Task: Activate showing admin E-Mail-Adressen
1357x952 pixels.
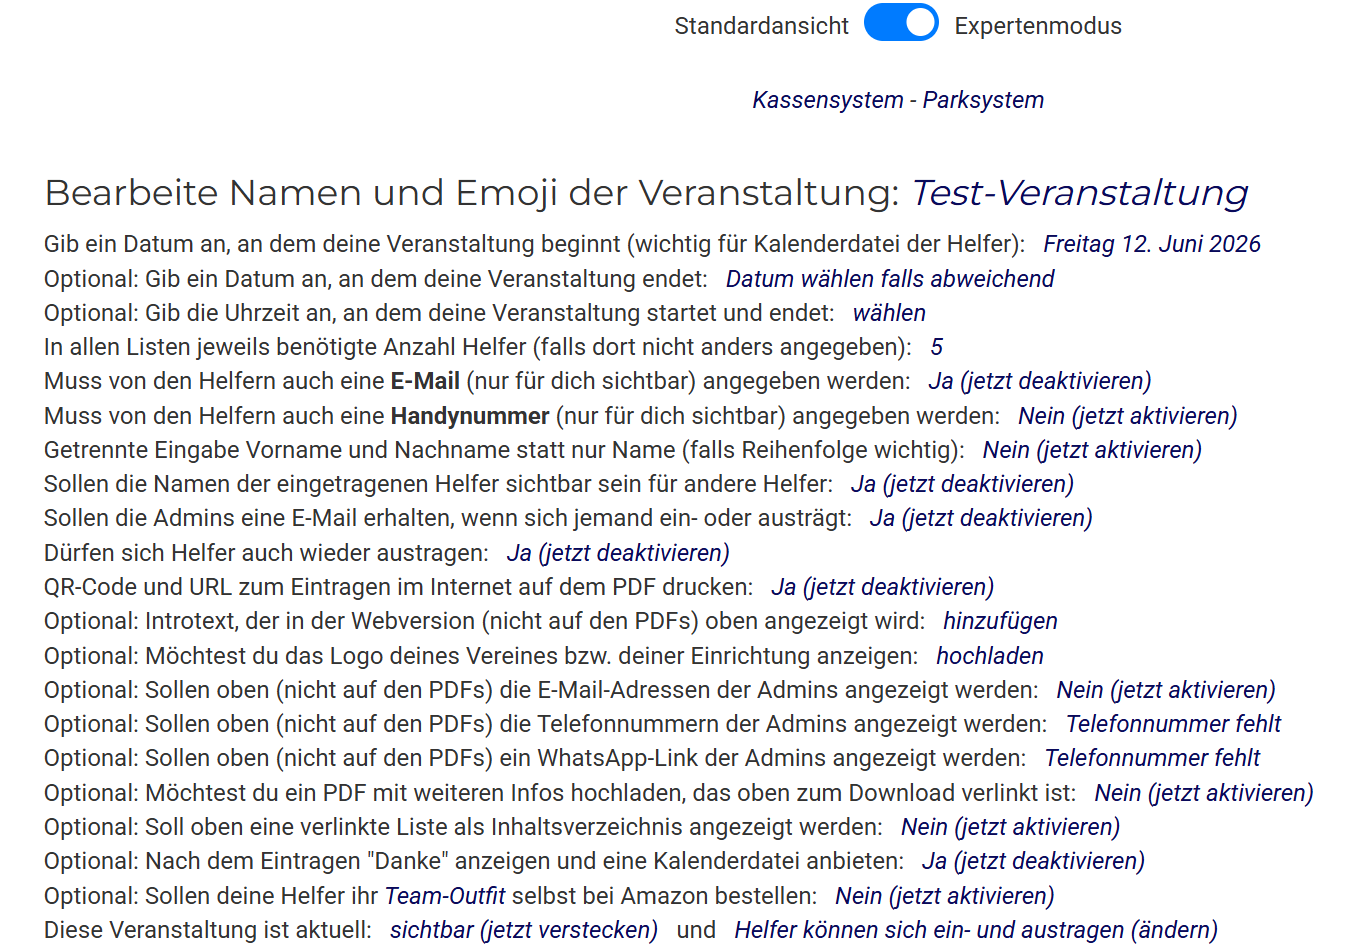Action: click(1165, 690)
